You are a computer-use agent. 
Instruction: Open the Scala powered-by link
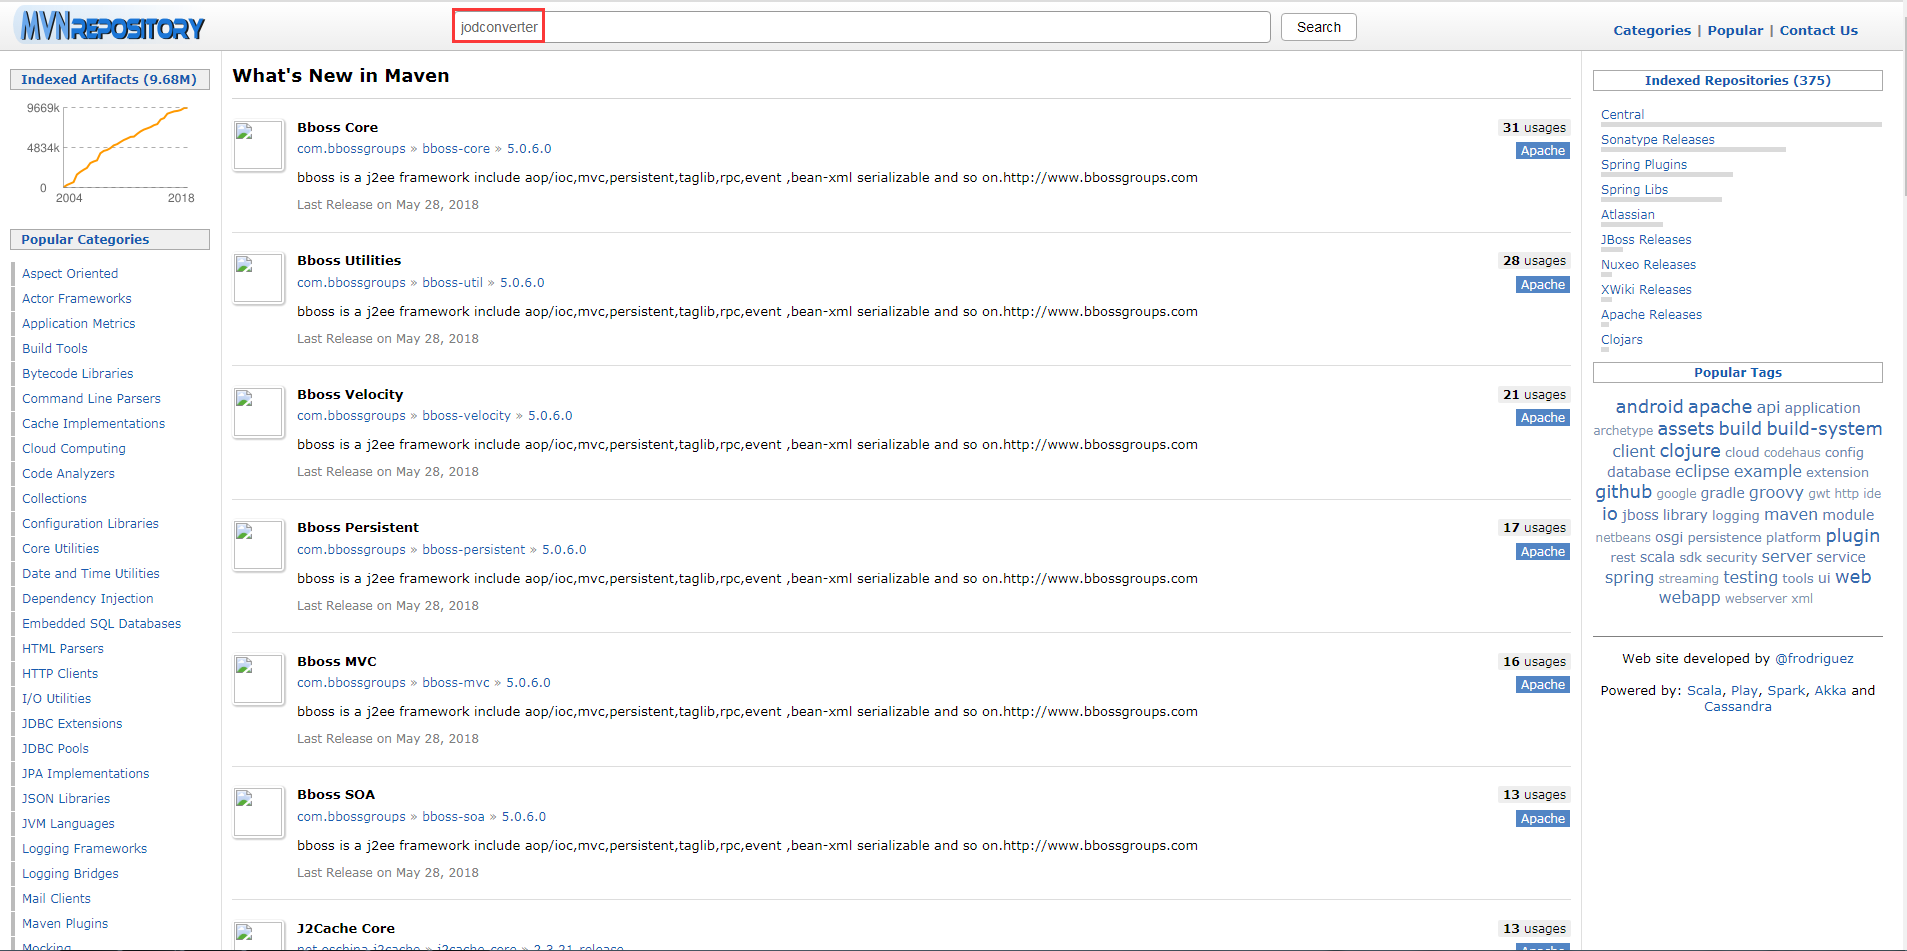(1704, 690)
